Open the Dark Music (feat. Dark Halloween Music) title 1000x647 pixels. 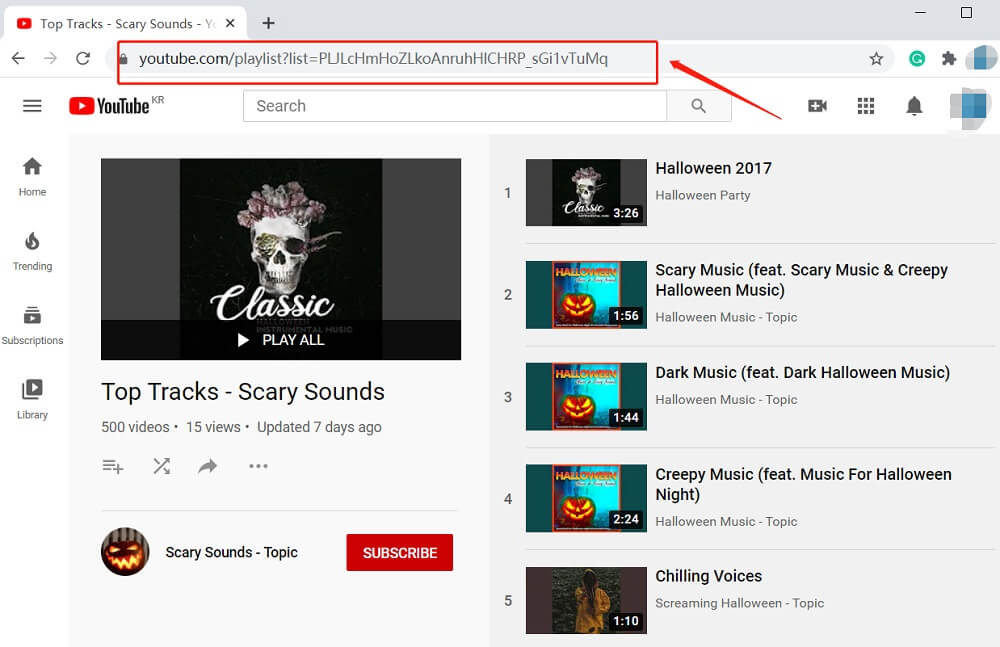click(803, 373)
